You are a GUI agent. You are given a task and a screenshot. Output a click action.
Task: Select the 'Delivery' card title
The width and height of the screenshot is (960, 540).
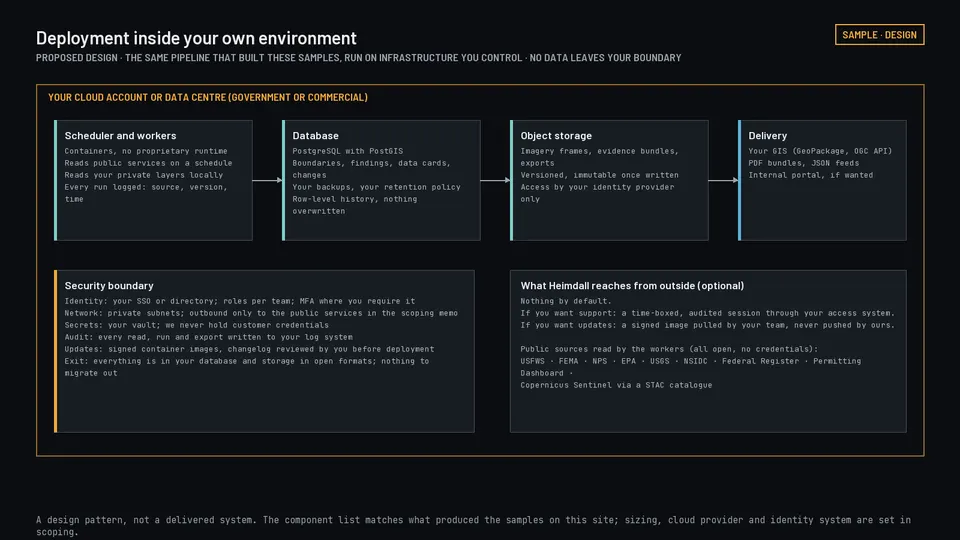(x=767, y=135)
